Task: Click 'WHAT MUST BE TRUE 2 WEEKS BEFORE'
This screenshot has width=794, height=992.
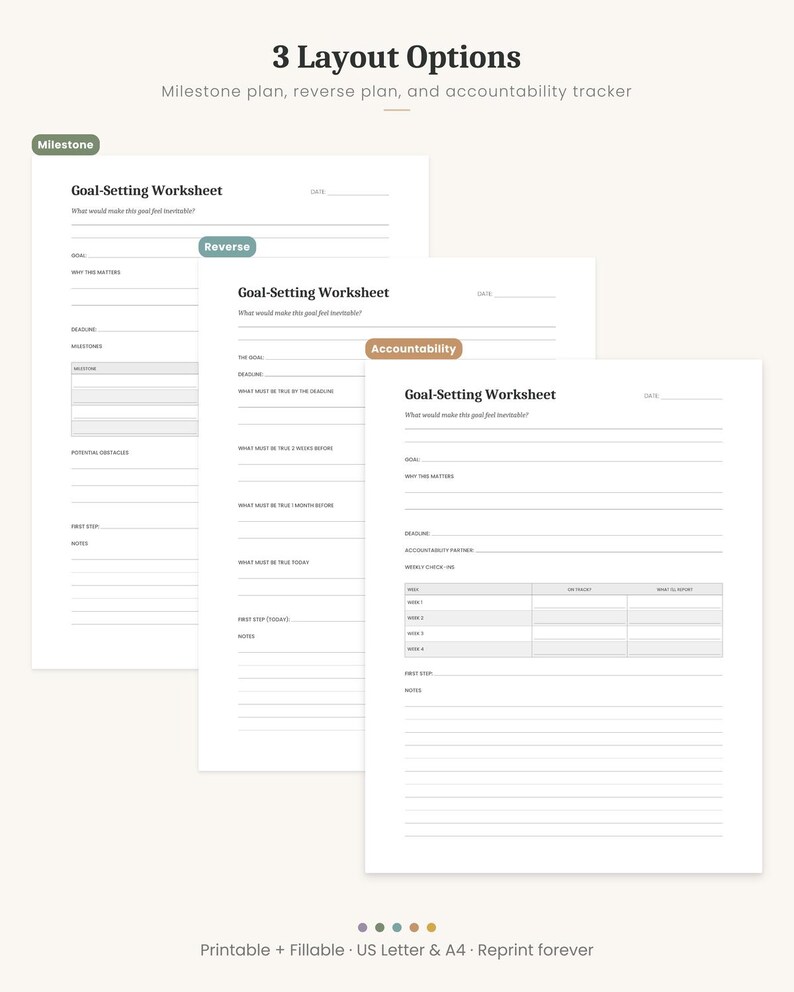Action: tap(285, 448)
